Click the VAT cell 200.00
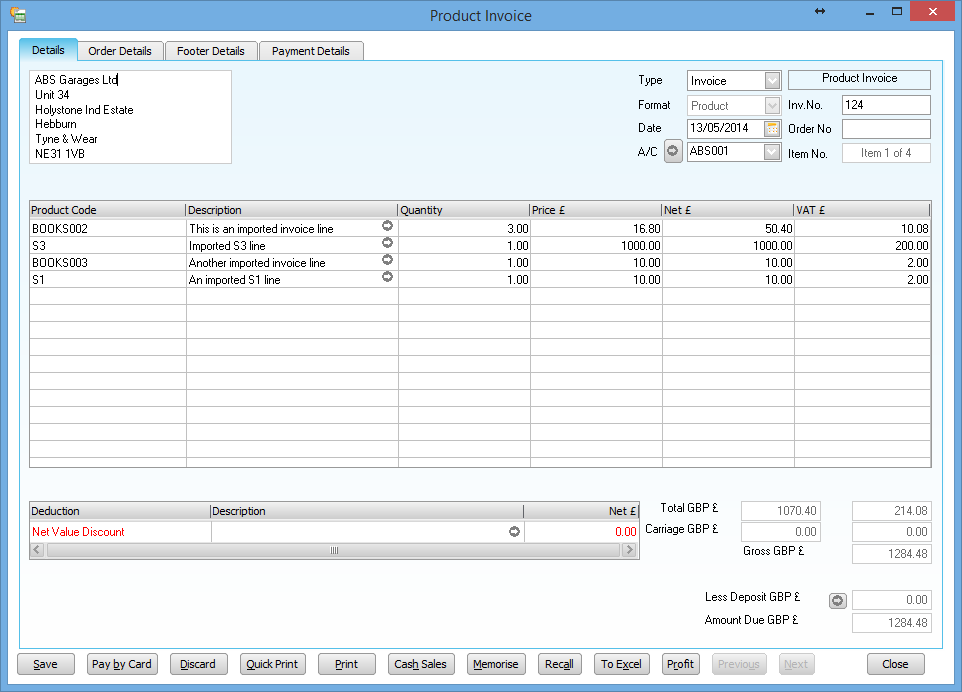 [863, 245]
